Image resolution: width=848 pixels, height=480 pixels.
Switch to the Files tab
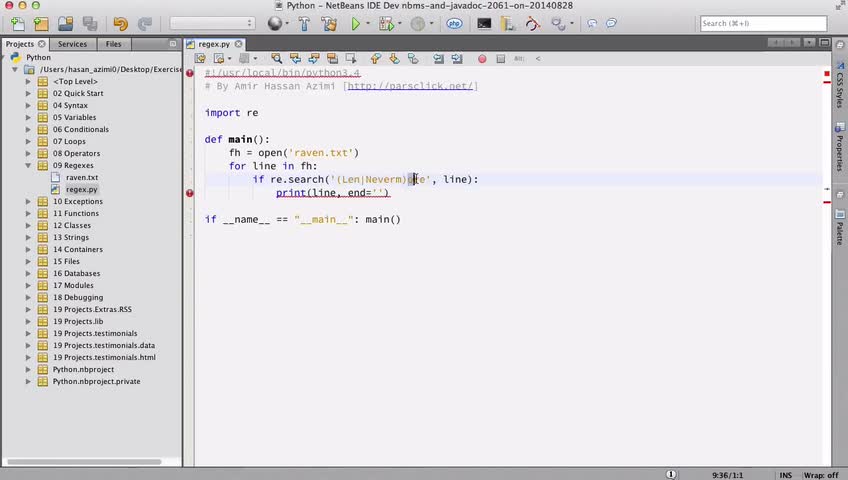(114, 44)
